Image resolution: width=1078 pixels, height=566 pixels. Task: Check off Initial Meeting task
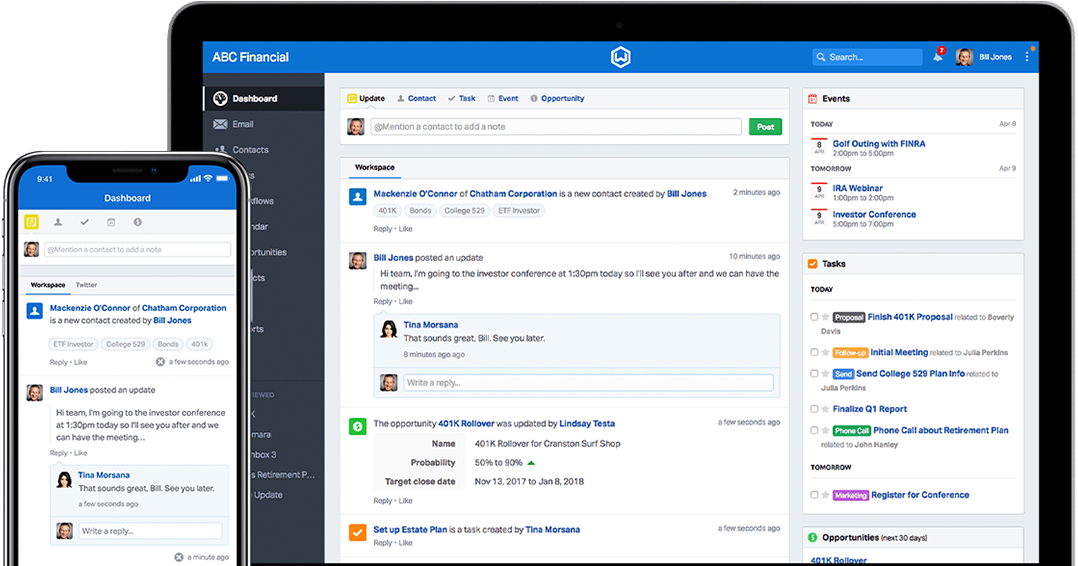814,352
